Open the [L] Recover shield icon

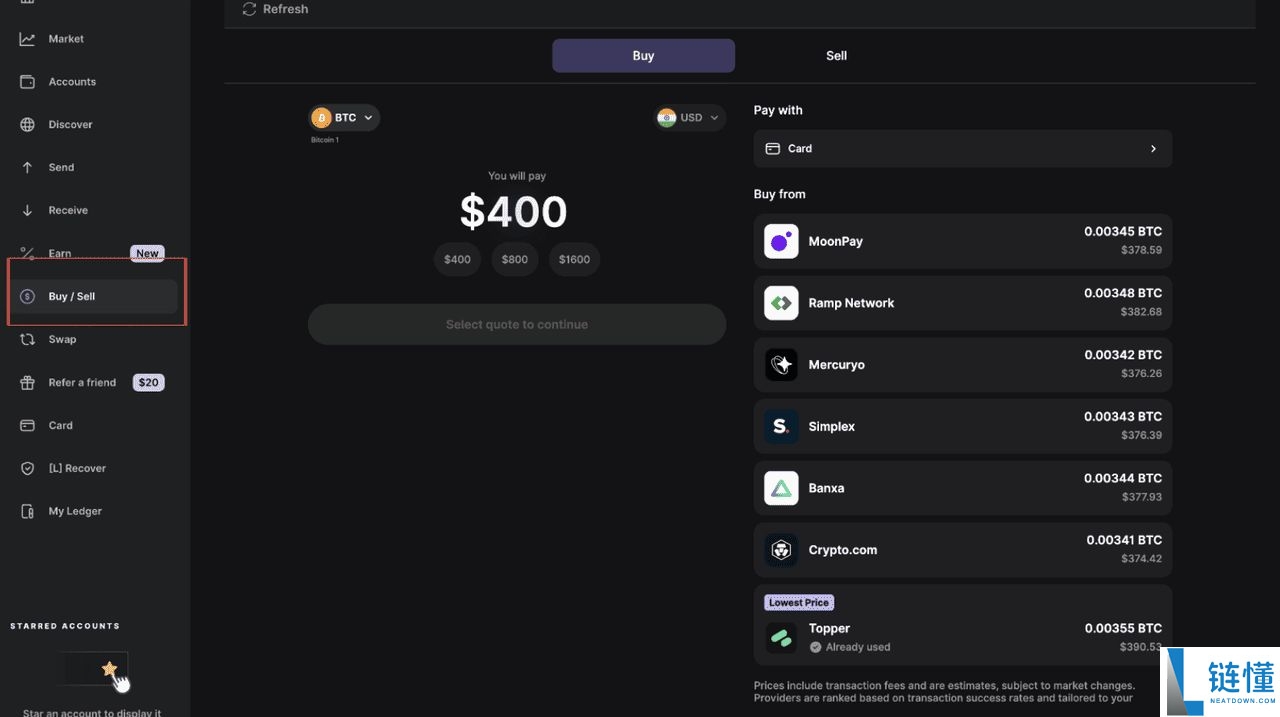28,469
